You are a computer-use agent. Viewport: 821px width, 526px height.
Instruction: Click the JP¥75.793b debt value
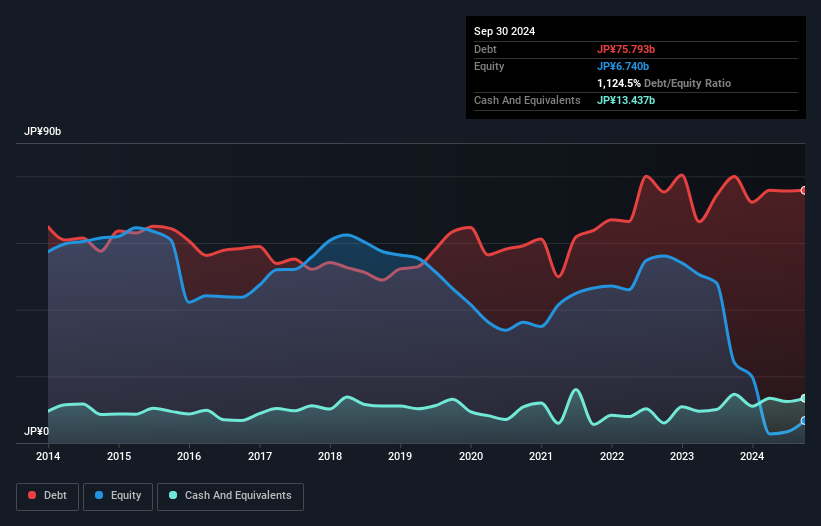coord(626,49)
